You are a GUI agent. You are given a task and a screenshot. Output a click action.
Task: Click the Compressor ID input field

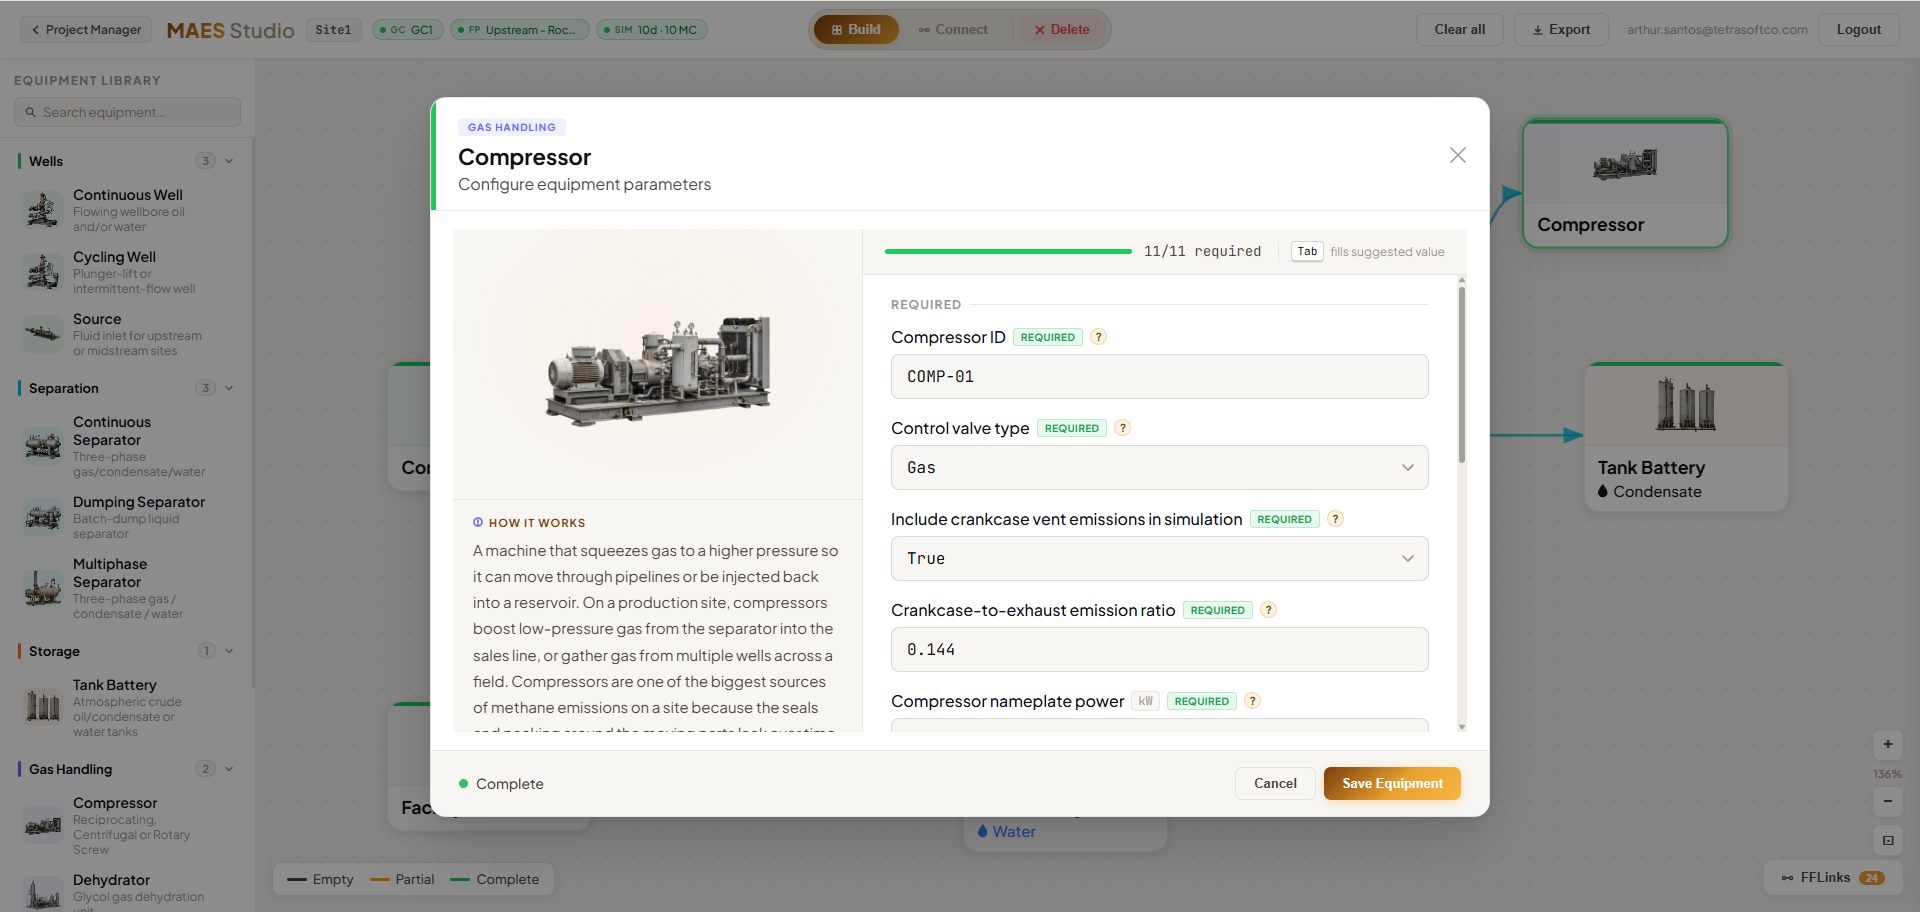(x=1159, y=377)
